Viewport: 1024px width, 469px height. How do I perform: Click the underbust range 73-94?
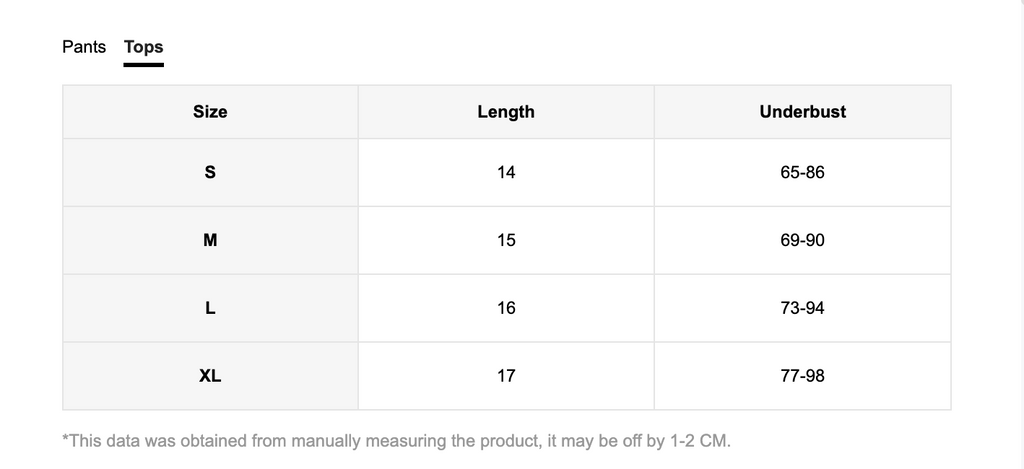tap(802, 308)
